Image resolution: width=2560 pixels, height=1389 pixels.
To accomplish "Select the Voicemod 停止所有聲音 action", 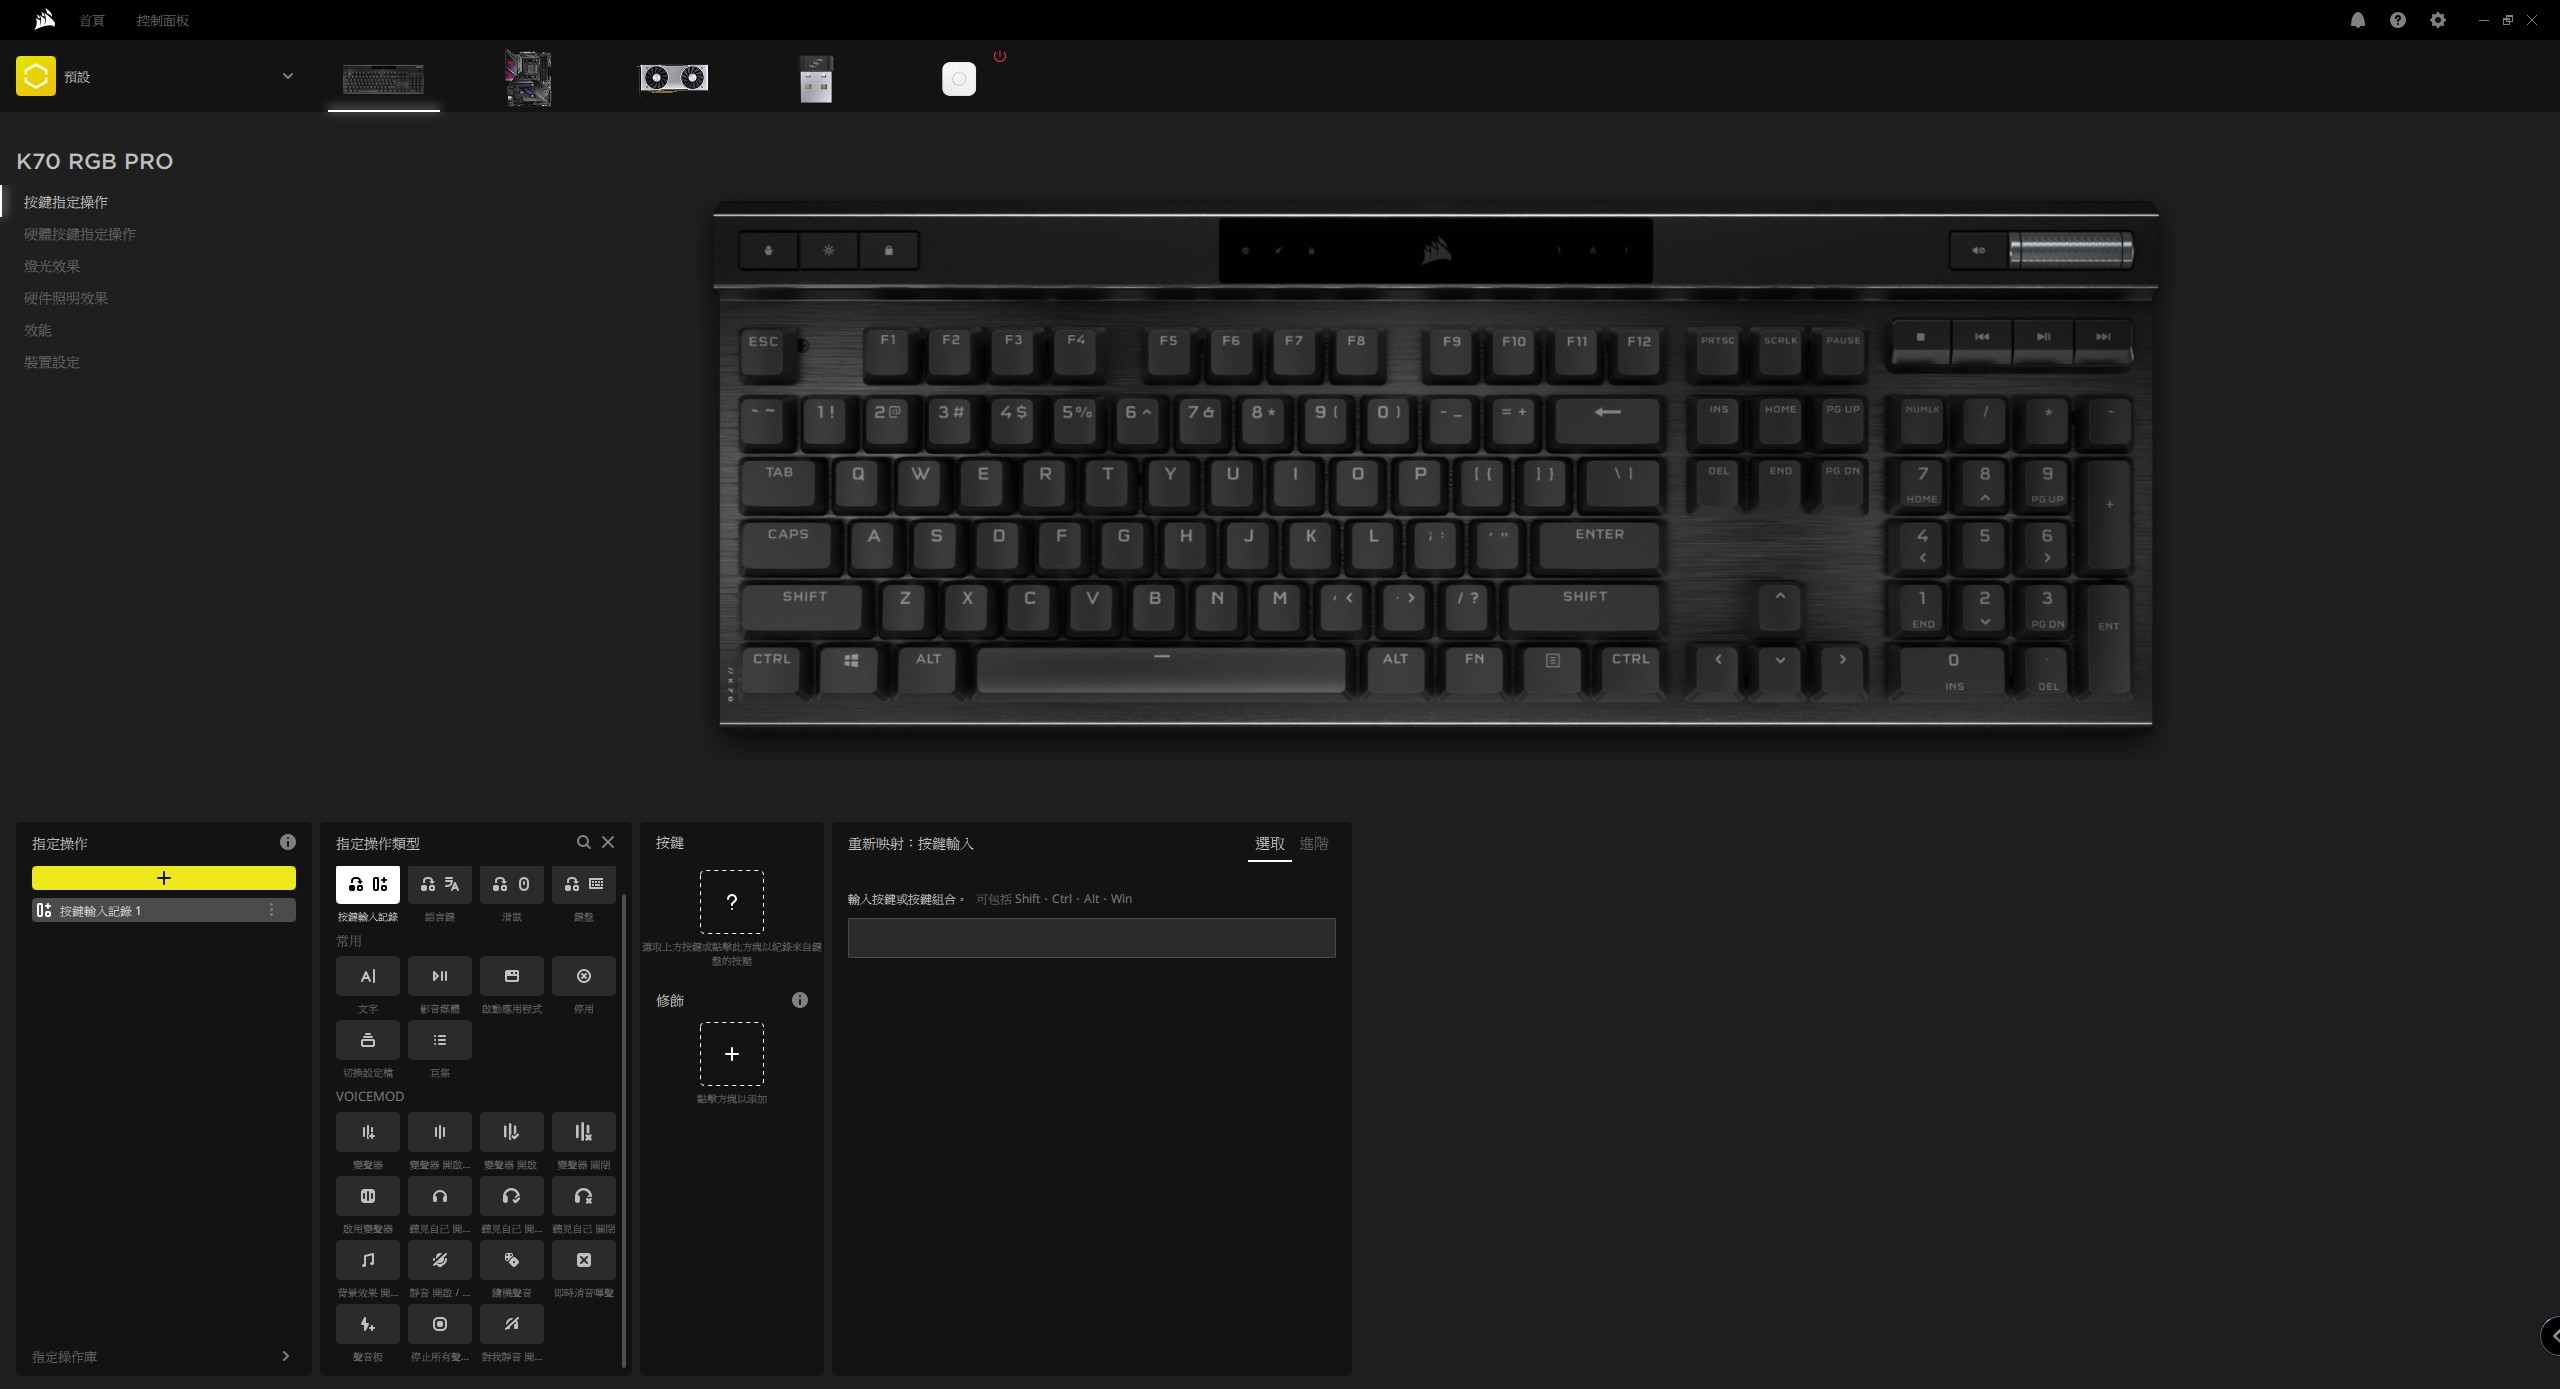I will (x=439, y=1324).
